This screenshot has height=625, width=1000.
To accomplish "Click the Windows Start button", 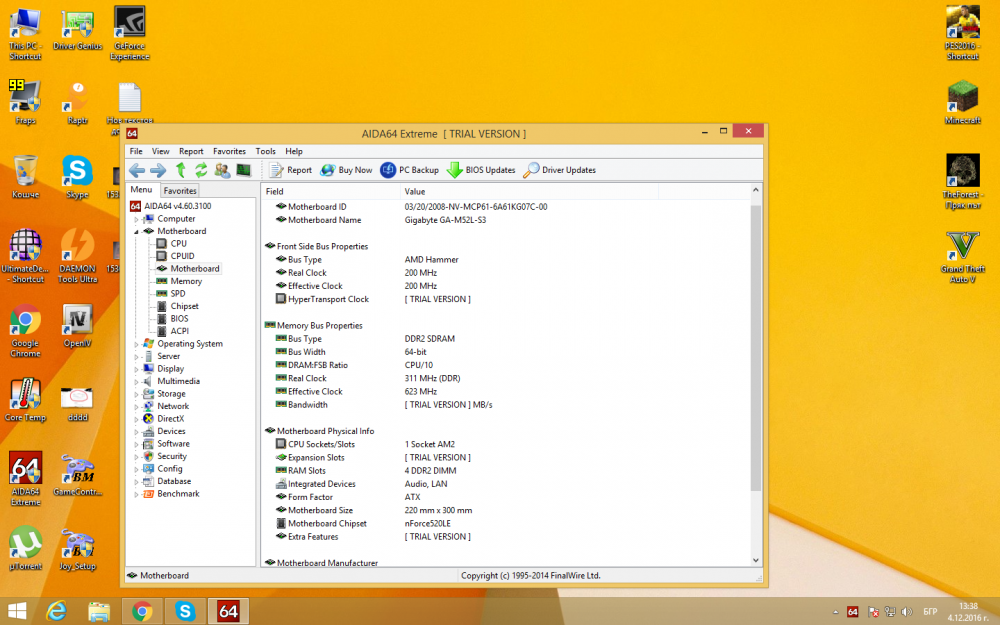I will [x=17, y=611].
